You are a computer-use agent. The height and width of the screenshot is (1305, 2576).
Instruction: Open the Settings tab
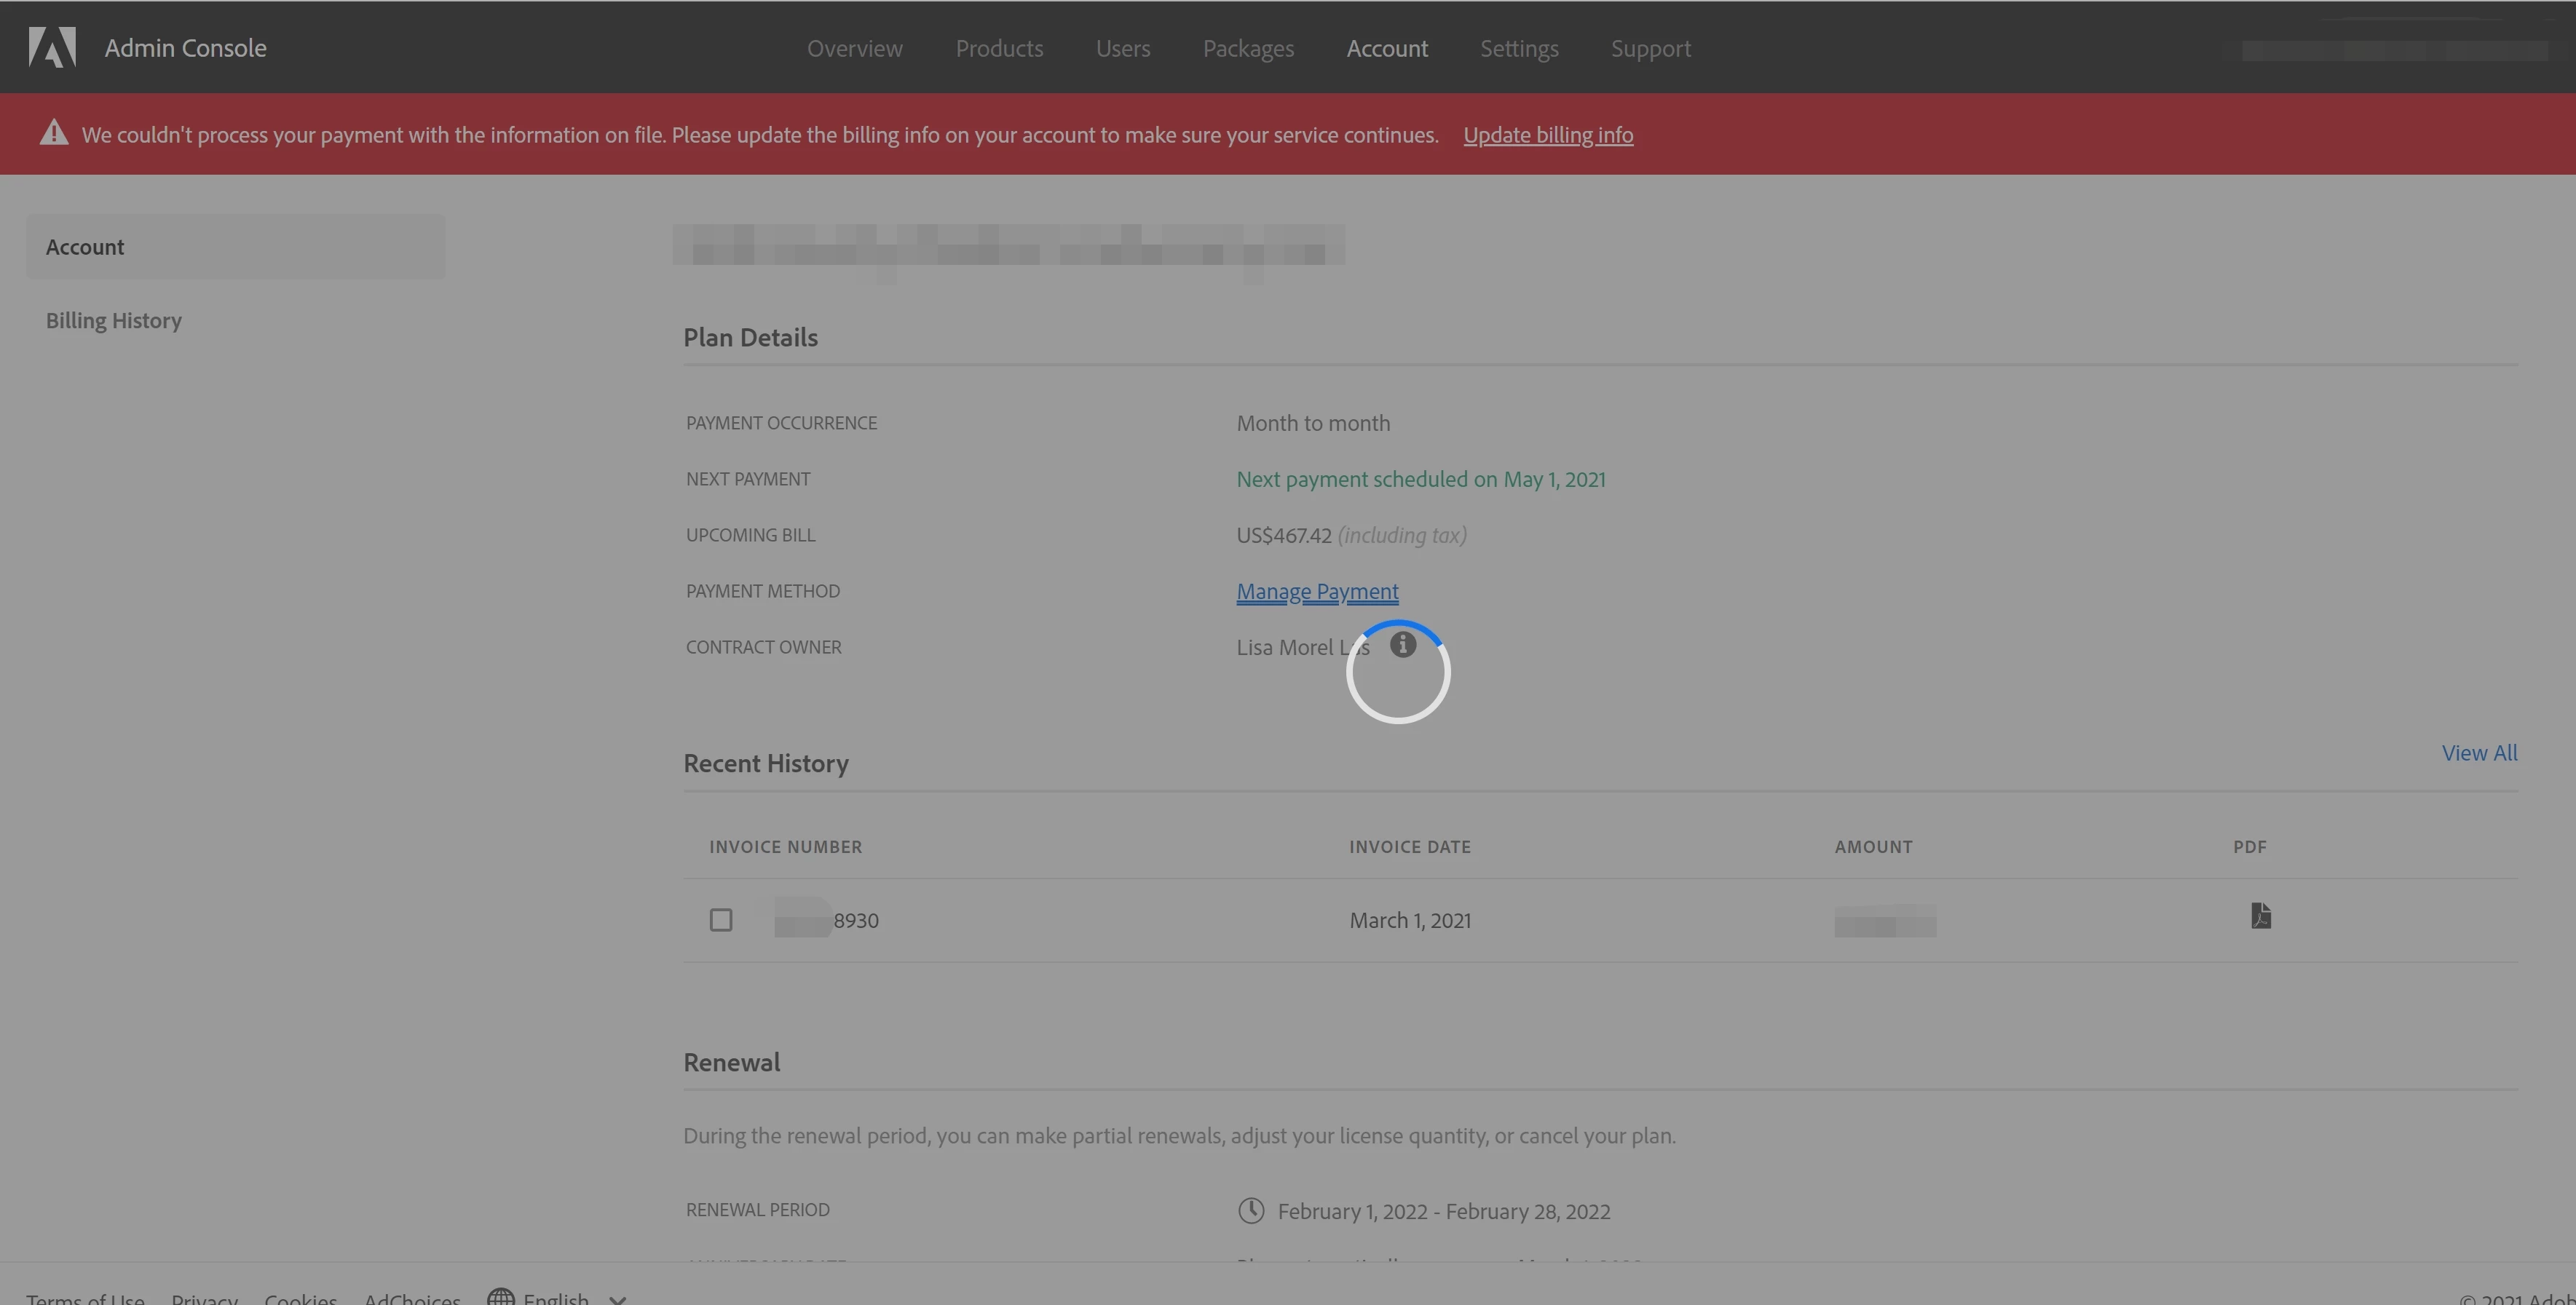click(1519, 48)
